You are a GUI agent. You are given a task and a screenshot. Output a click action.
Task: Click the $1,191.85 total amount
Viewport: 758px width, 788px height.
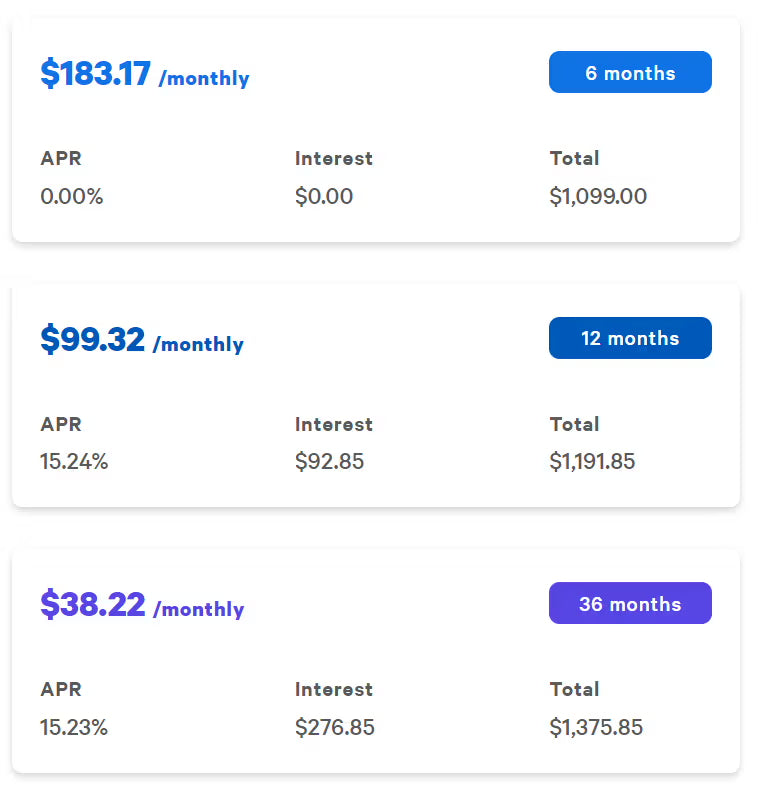click(593, 461)
